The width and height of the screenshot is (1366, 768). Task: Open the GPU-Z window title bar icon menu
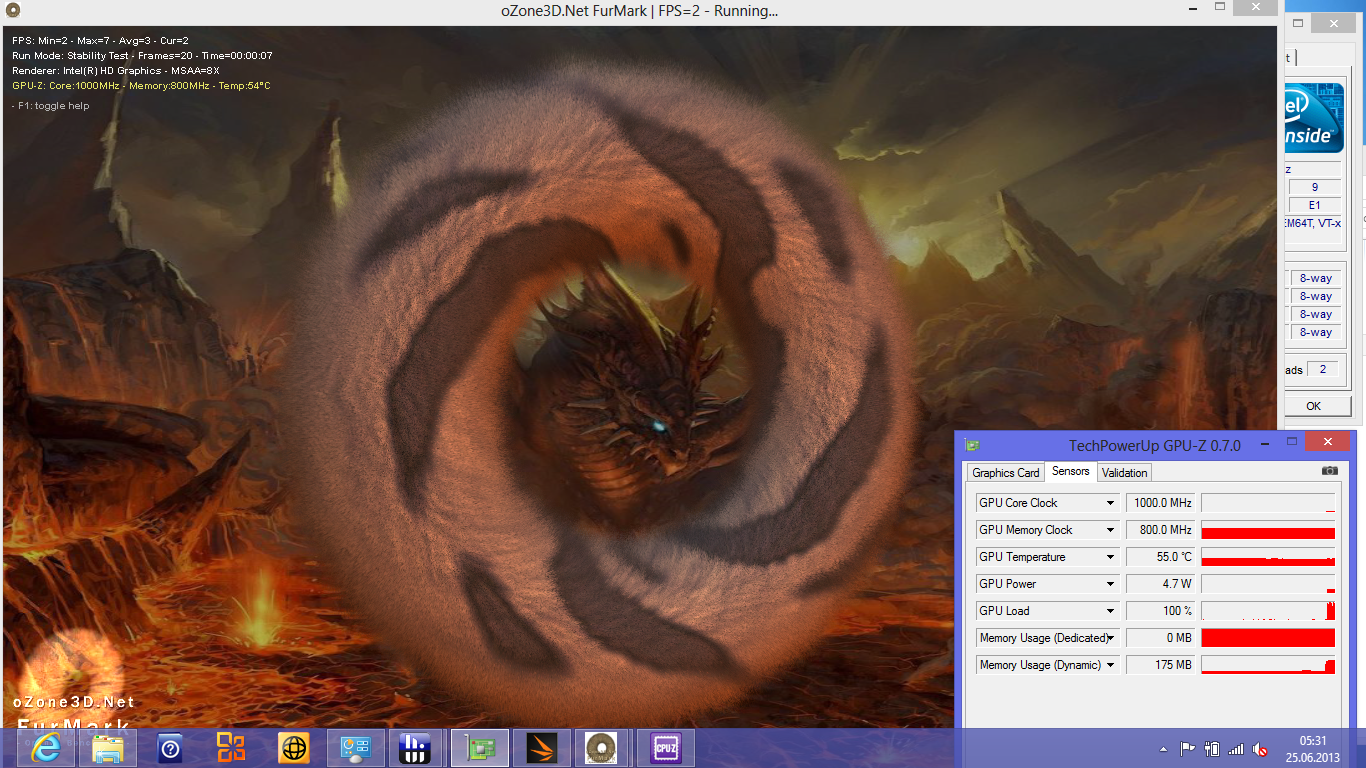tap(971, 445)
